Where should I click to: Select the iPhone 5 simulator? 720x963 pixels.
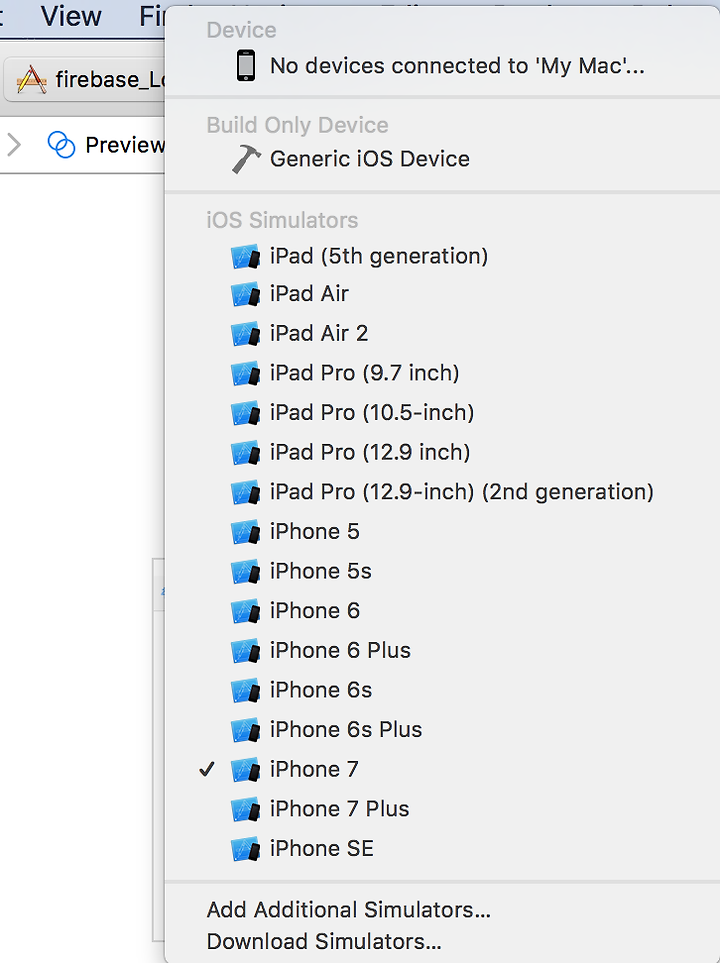(442, 532)
